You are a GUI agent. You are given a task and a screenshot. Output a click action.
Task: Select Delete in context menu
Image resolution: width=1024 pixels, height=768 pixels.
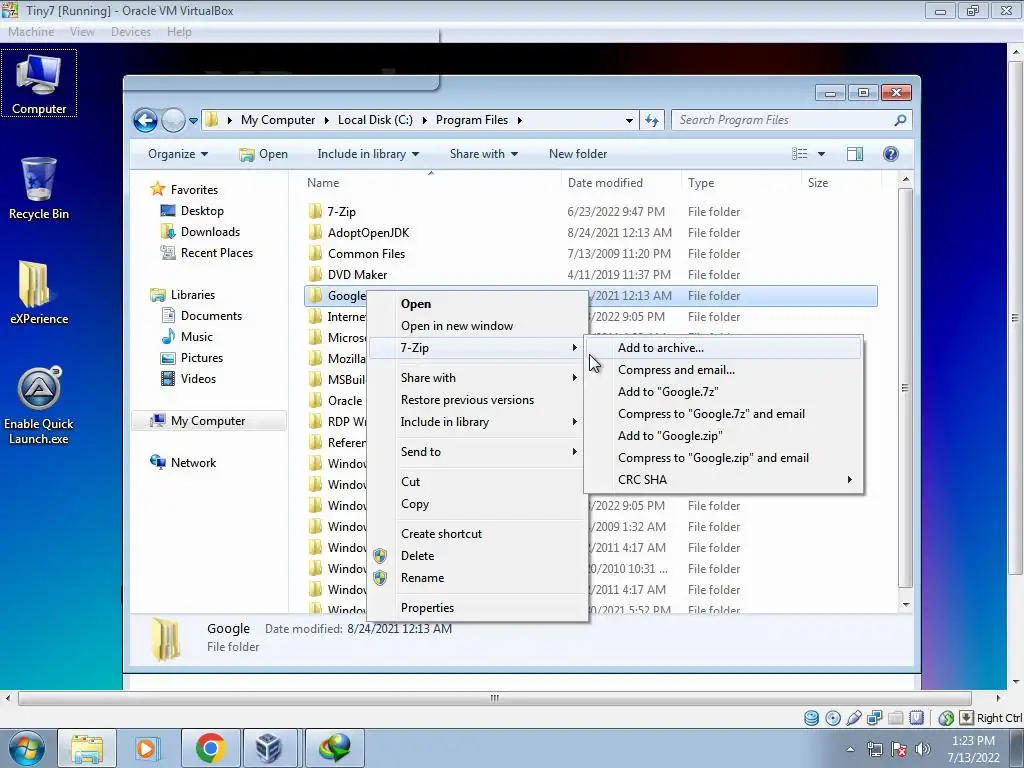click(479, 556)
